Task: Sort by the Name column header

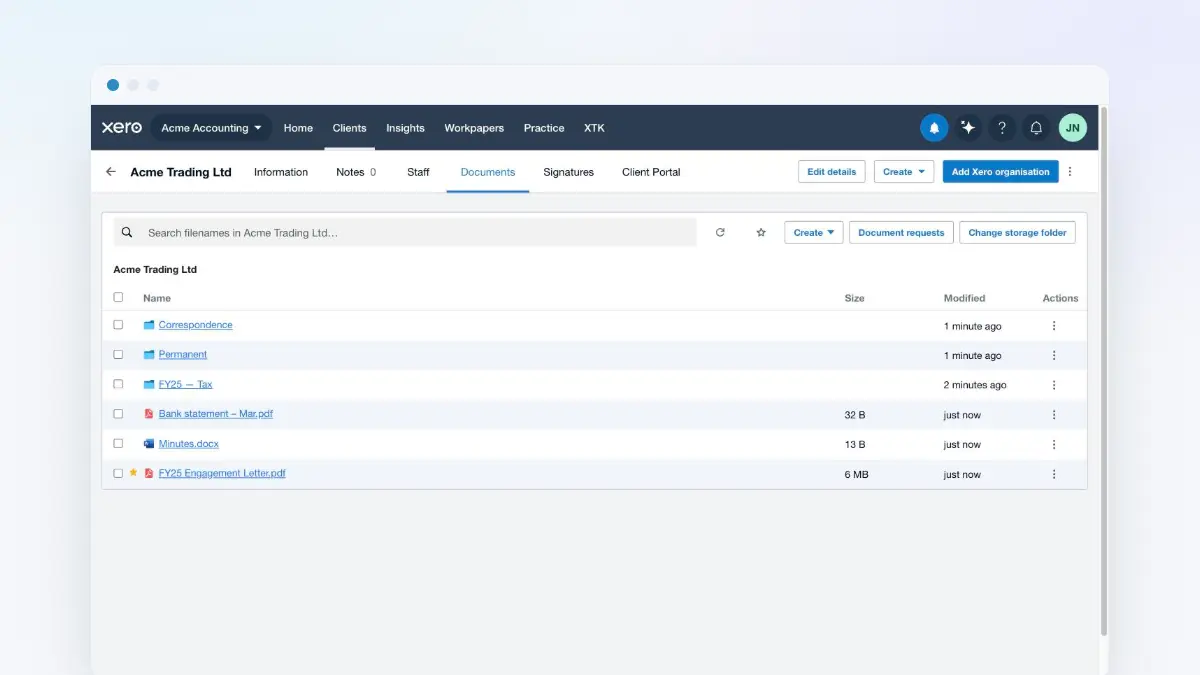Action: click(x=157, y=298)
